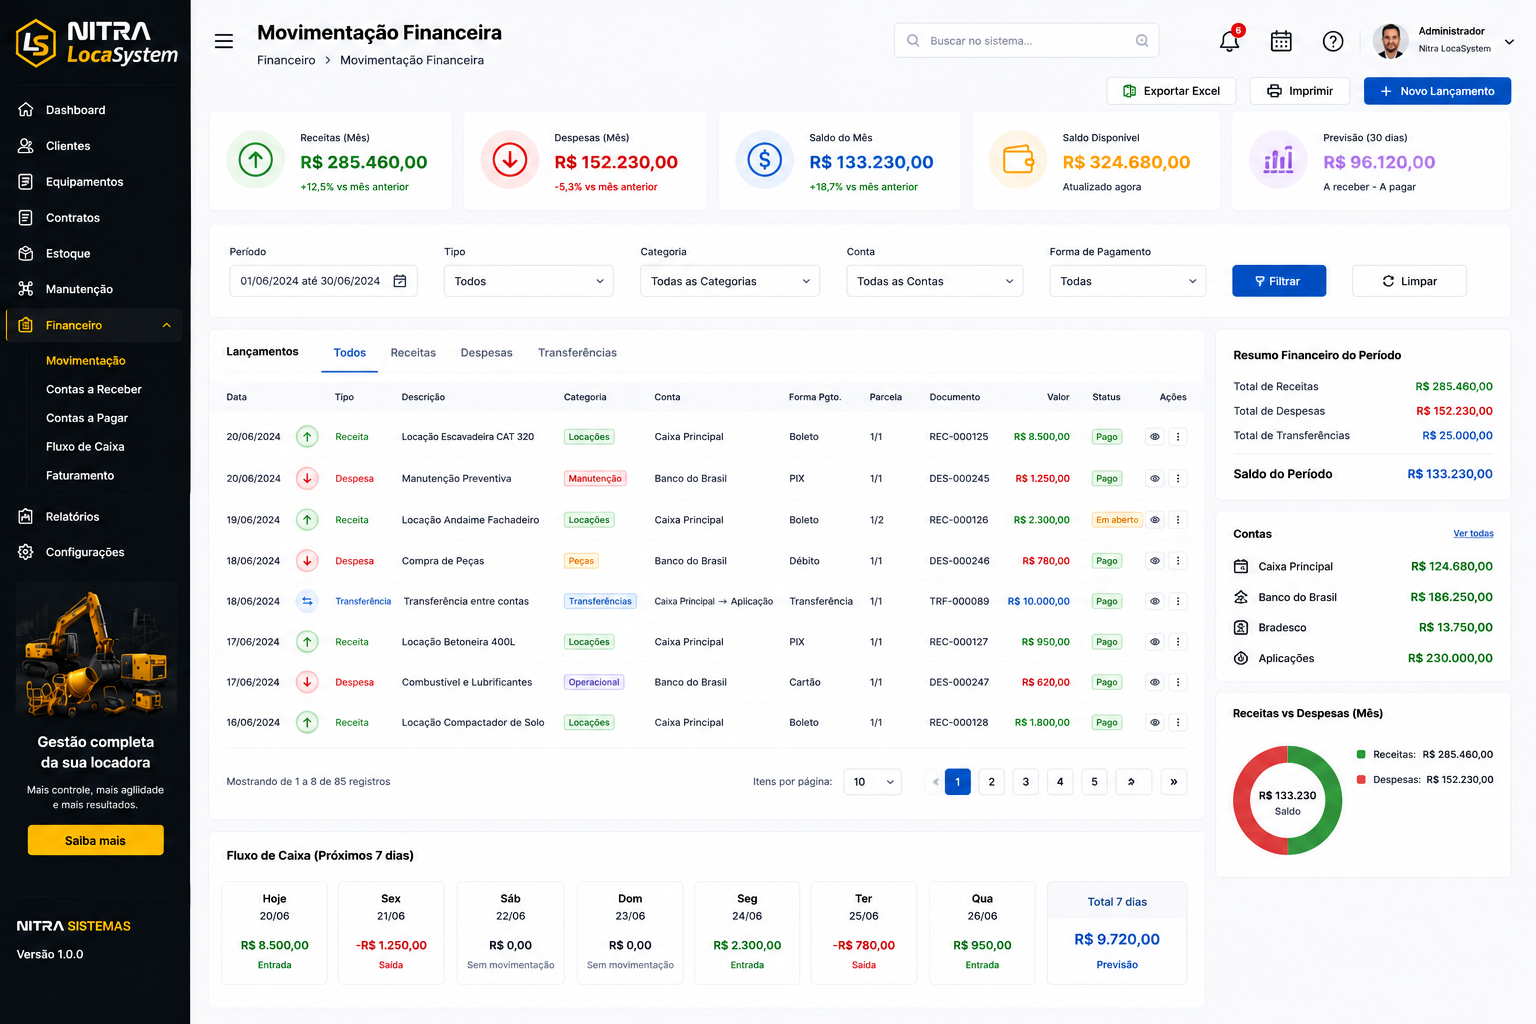Open the notifications bell icon
The image size is (1536, 1024).
point(1230,41)
